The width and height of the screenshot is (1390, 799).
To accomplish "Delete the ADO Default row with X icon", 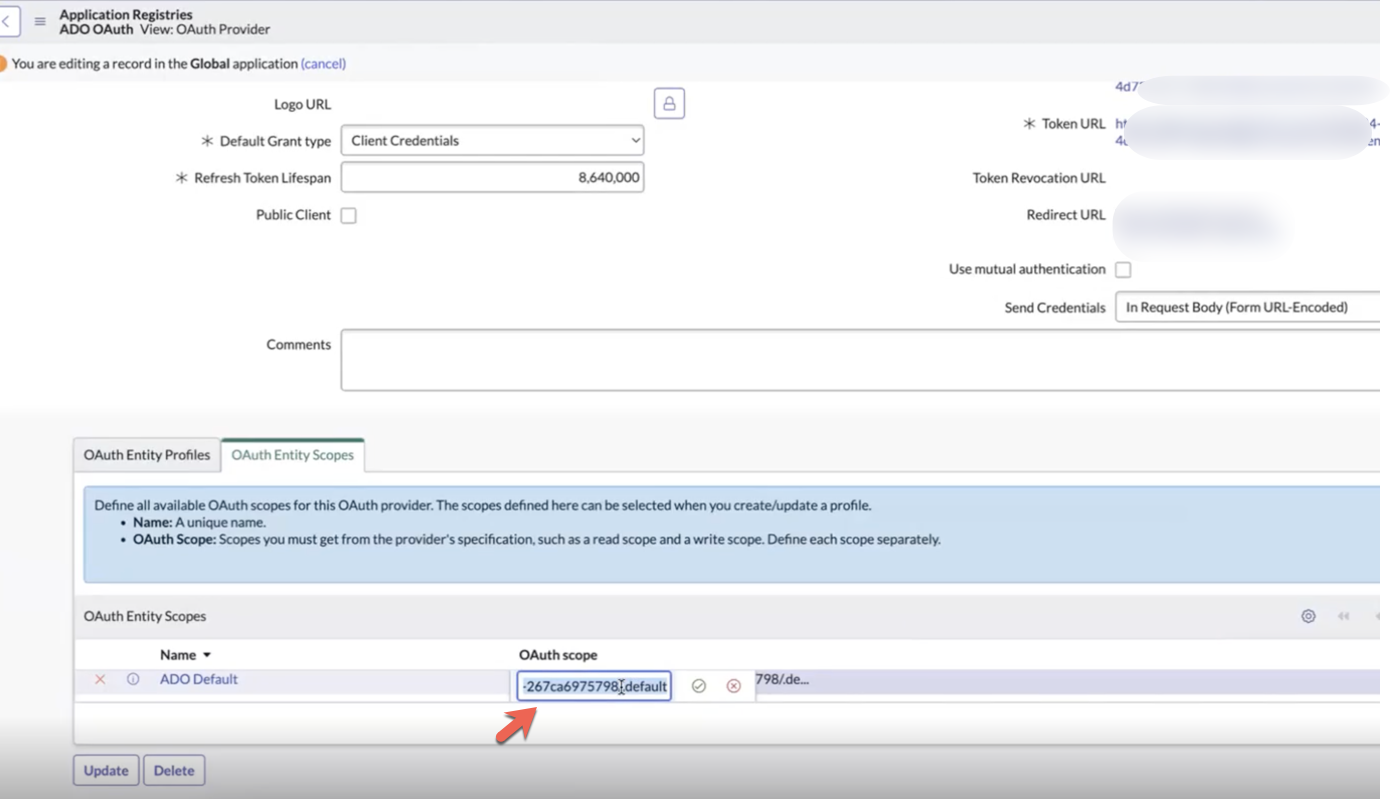I will (x=100, y=680).
